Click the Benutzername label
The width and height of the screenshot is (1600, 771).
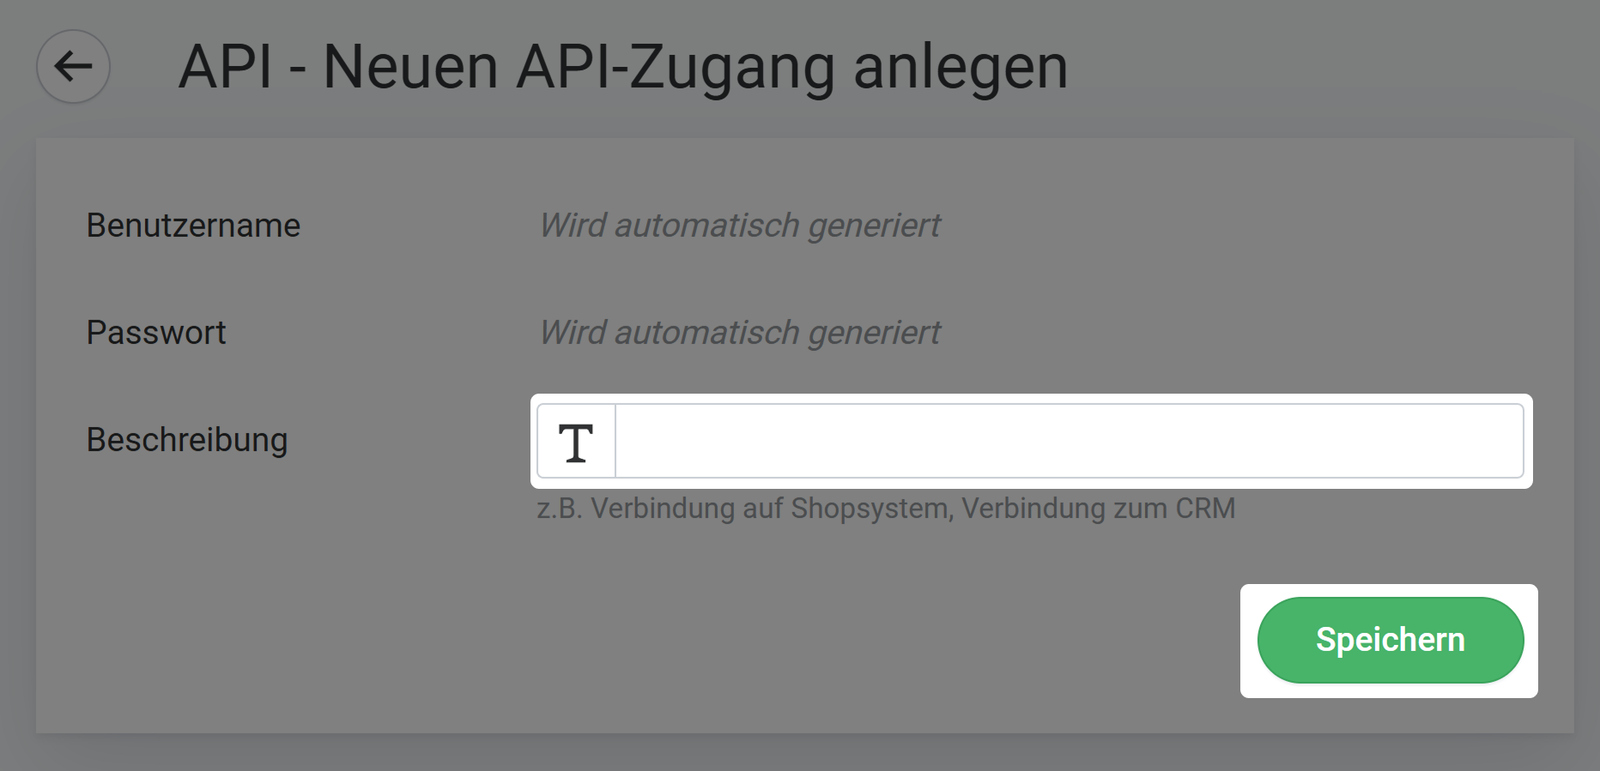point(193,226)
